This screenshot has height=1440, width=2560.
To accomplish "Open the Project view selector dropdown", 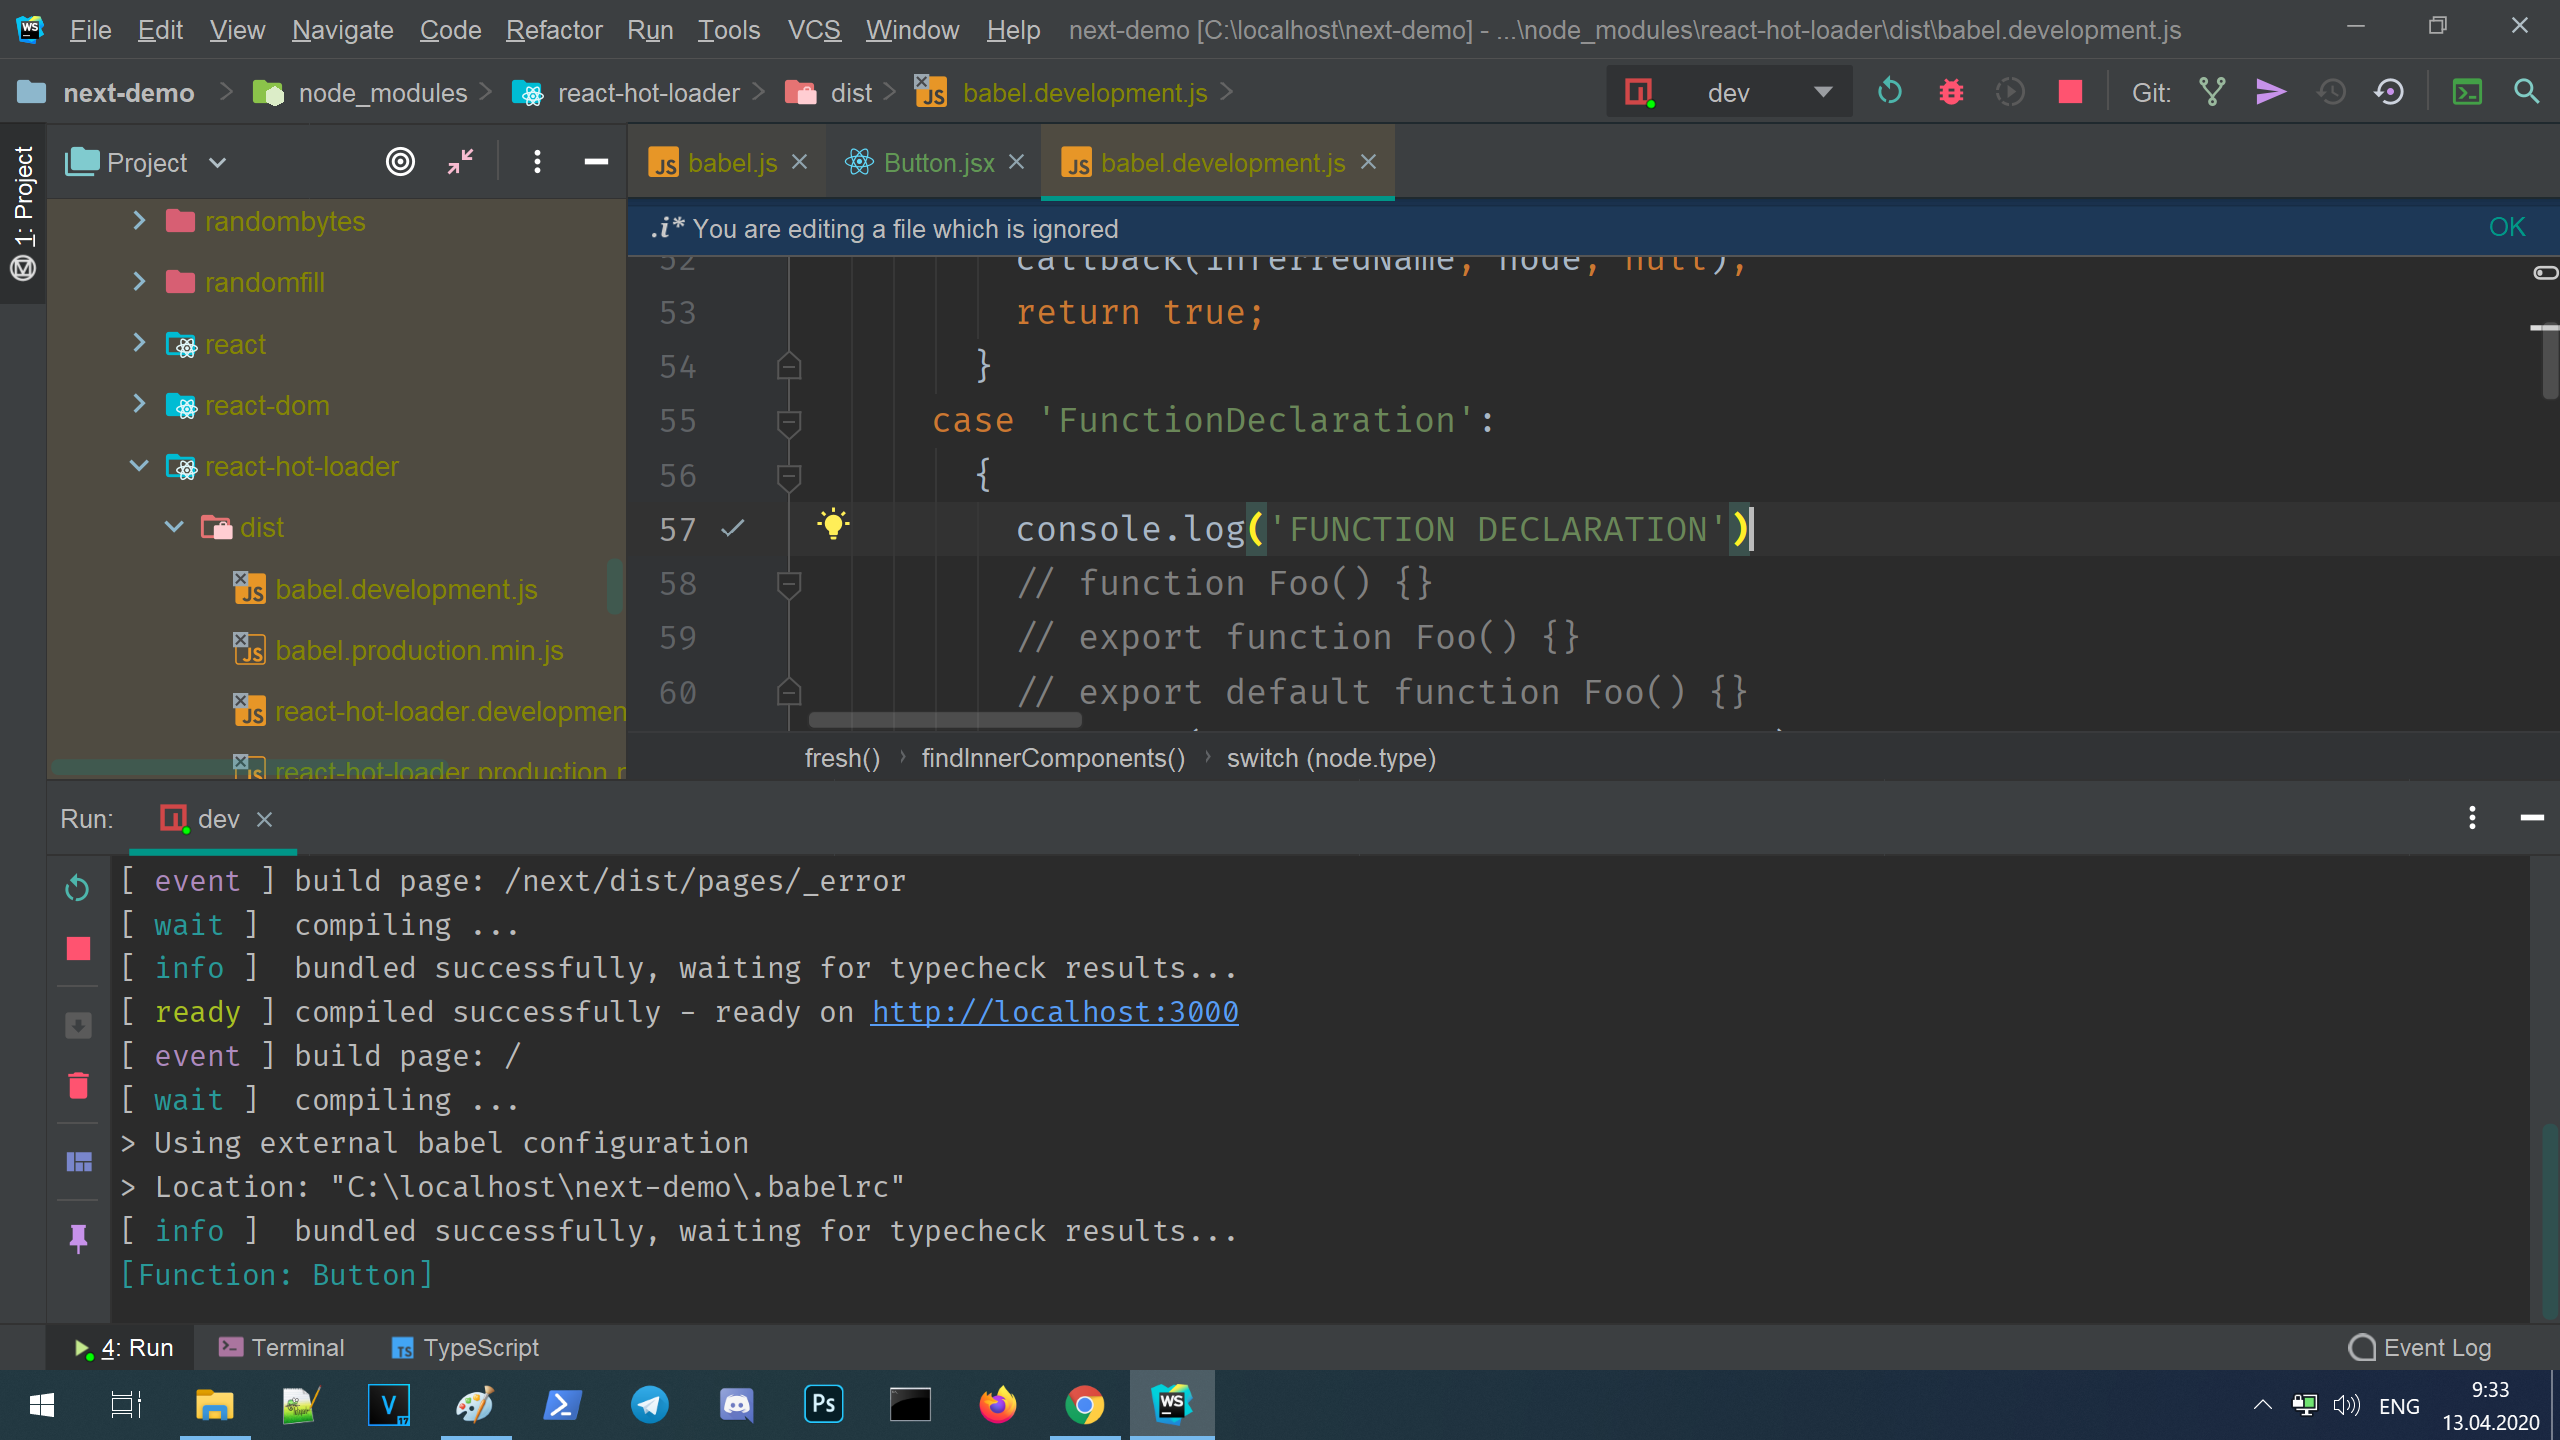I will coord(148,162).
